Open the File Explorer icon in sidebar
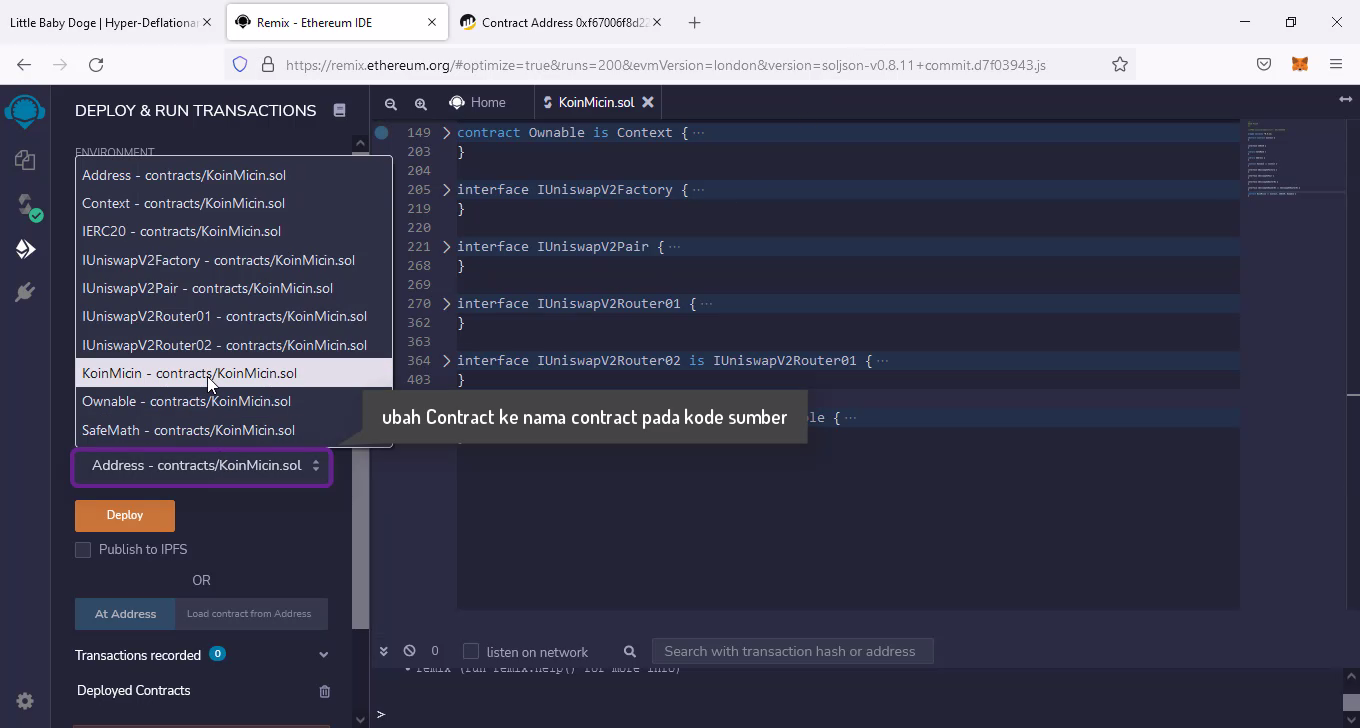 [25, 160]
